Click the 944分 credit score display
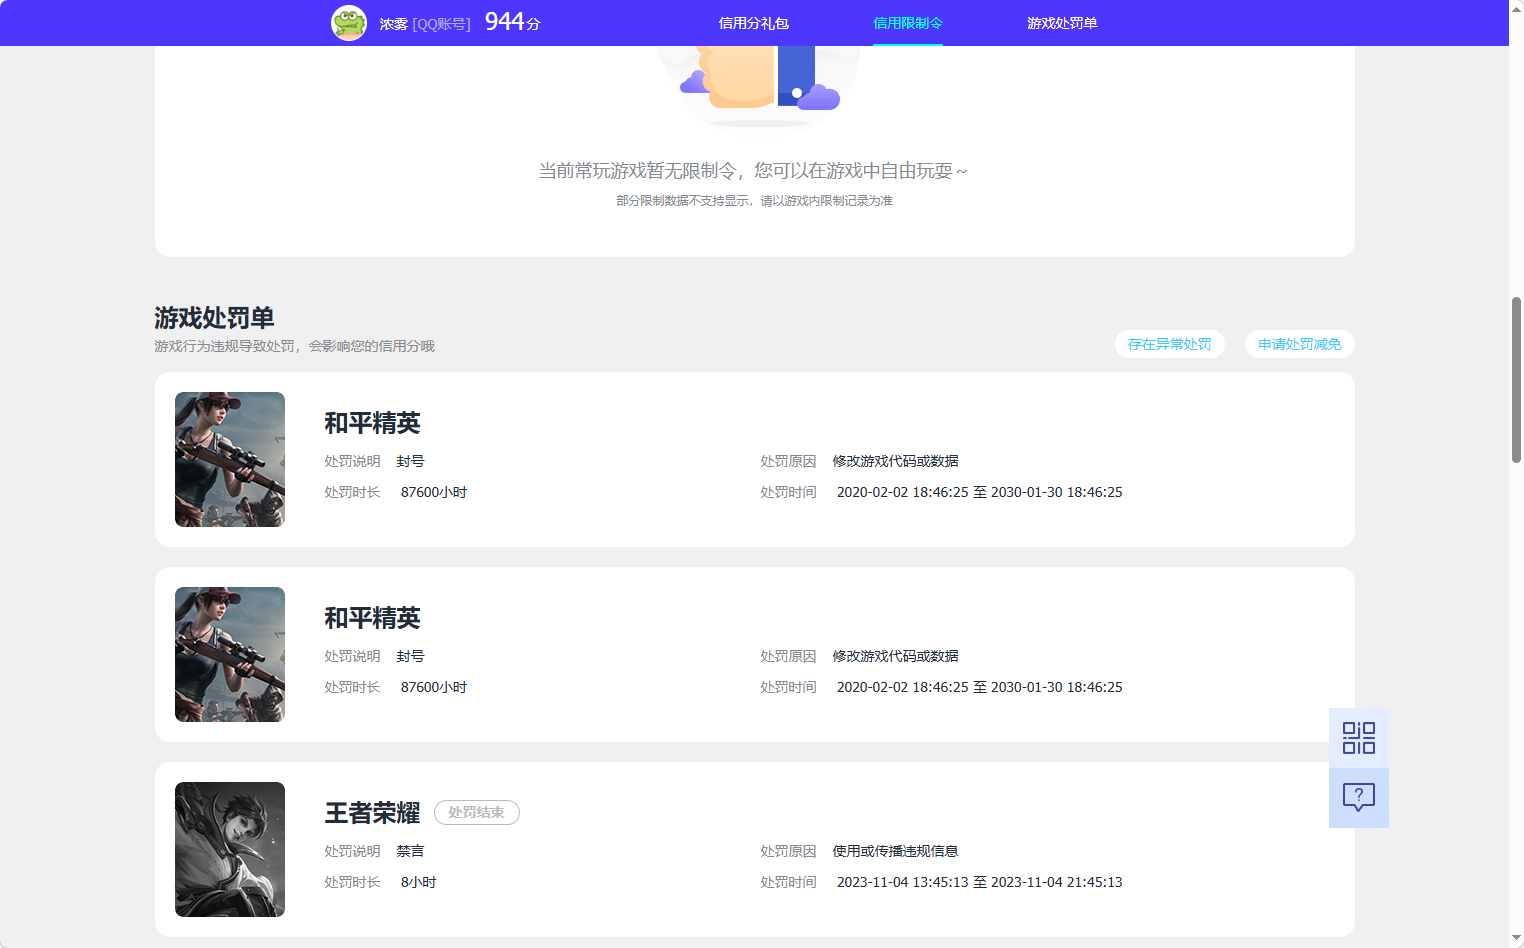The image size is (1524, 948). (x=510, y=21)
